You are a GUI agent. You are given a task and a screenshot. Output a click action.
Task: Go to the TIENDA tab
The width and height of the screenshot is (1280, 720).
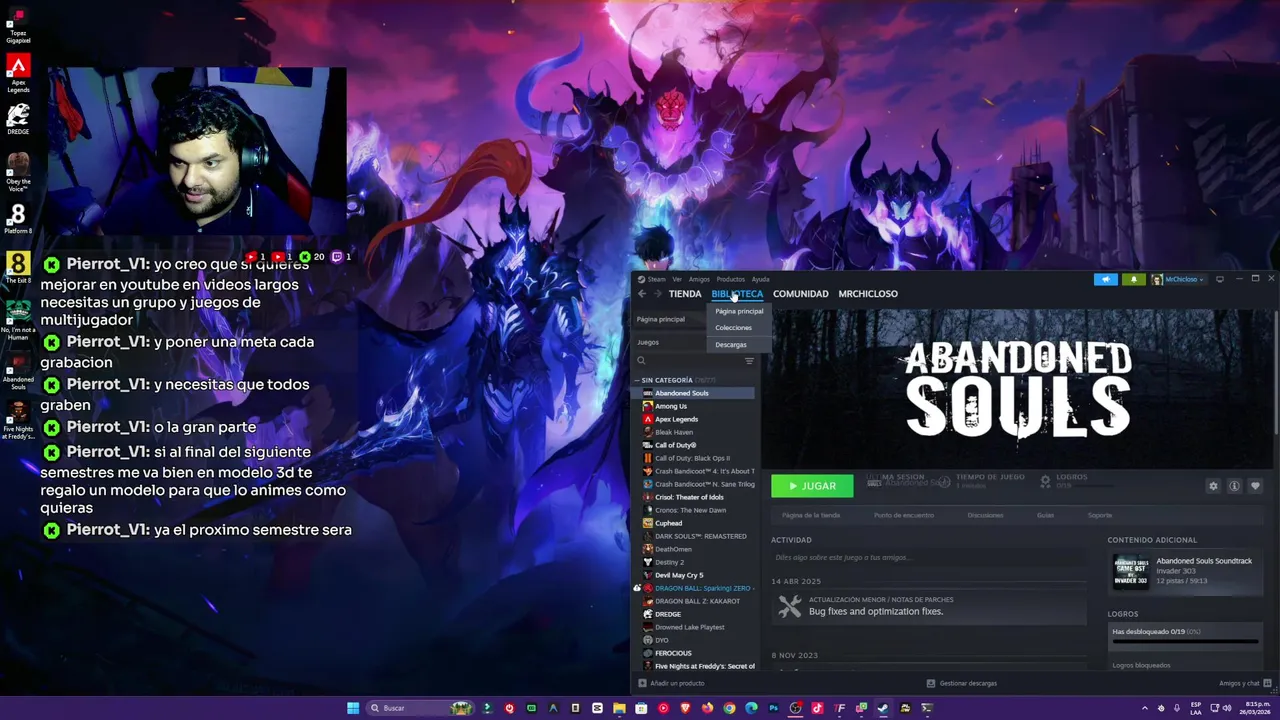tap(685, 294)
